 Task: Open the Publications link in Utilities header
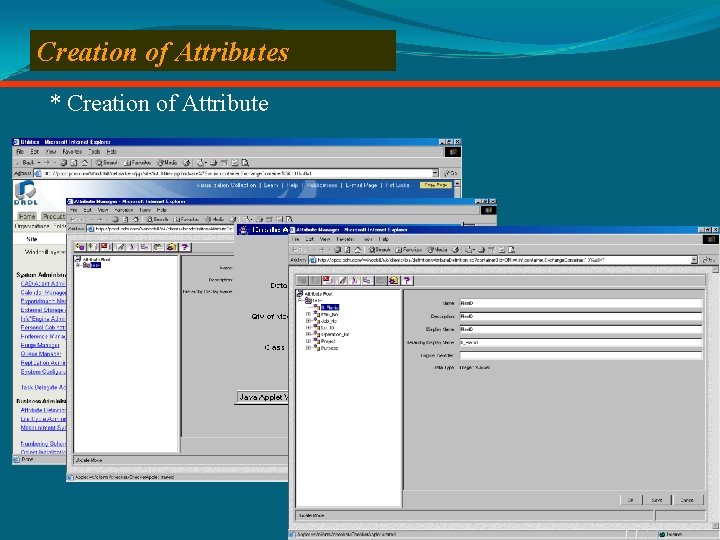(x=321, y=185)
